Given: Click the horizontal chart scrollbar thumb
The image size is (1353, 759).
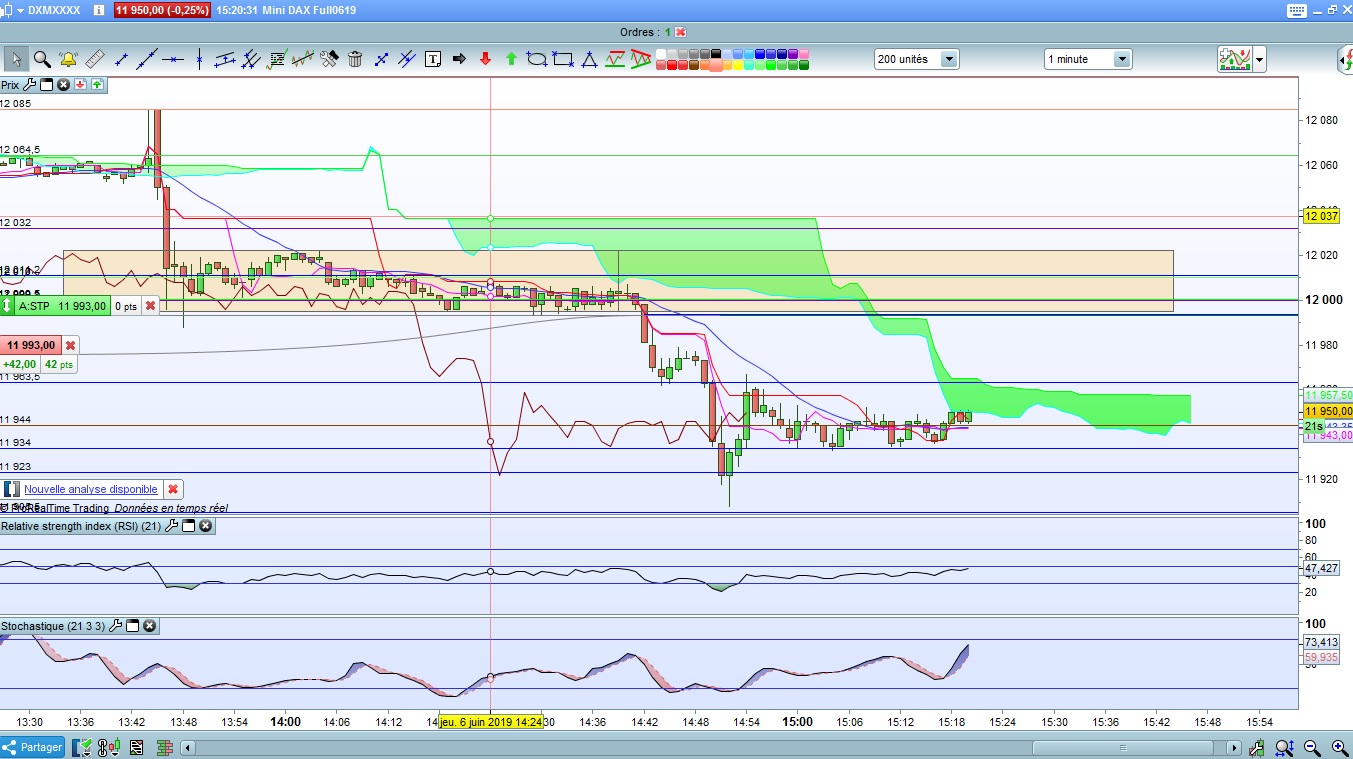Looking at the screenshot, I should pyautogui.click(x=1121, y=747).
